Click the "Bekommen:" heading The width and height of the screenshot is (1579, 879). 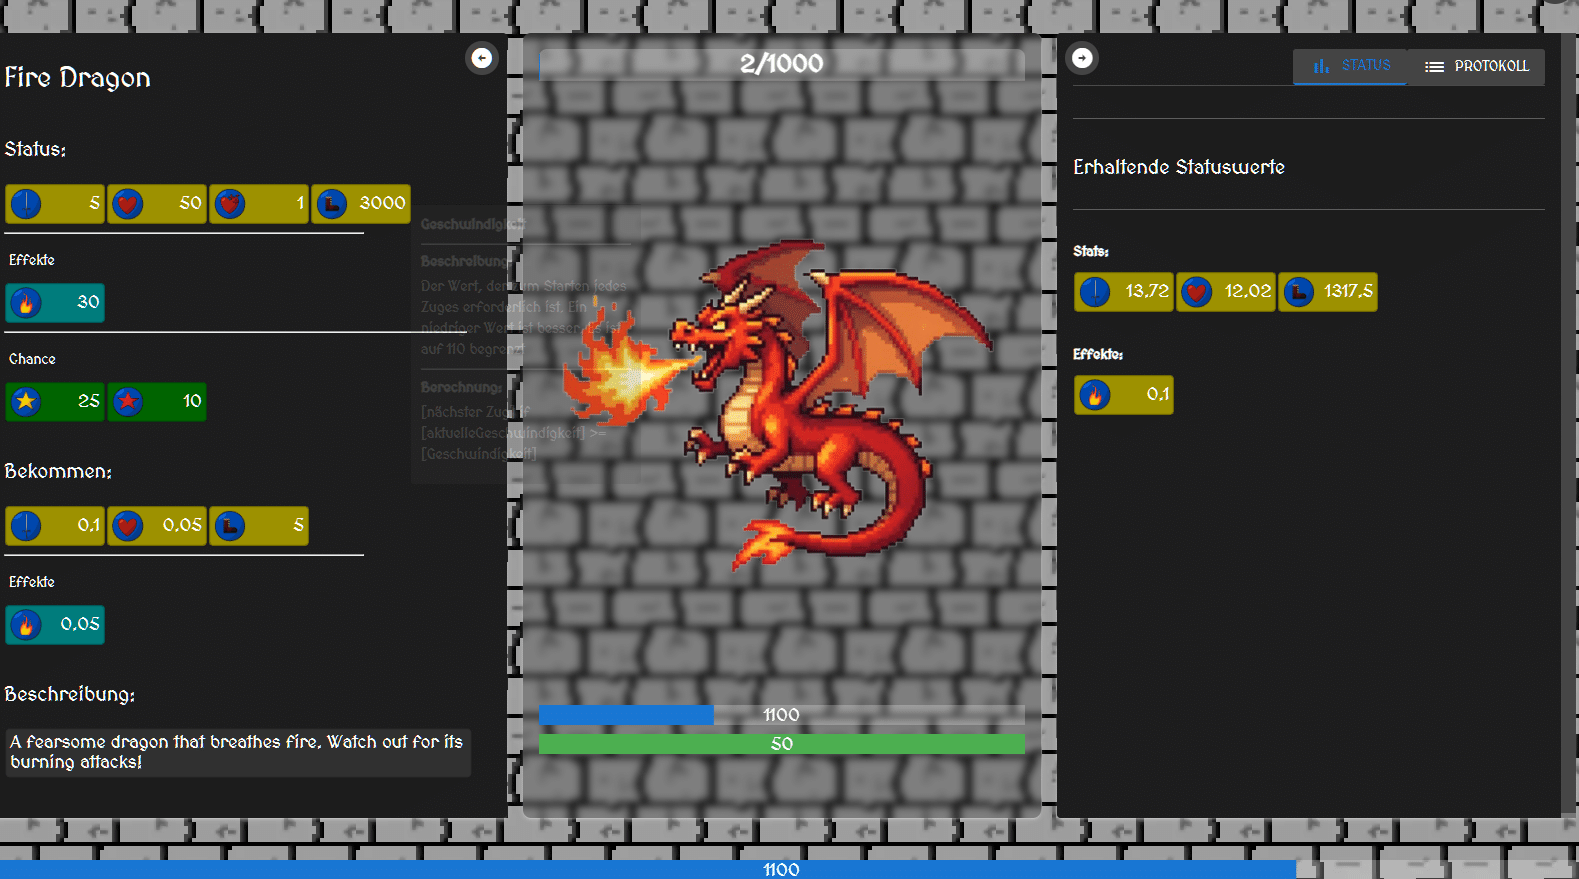58,471
